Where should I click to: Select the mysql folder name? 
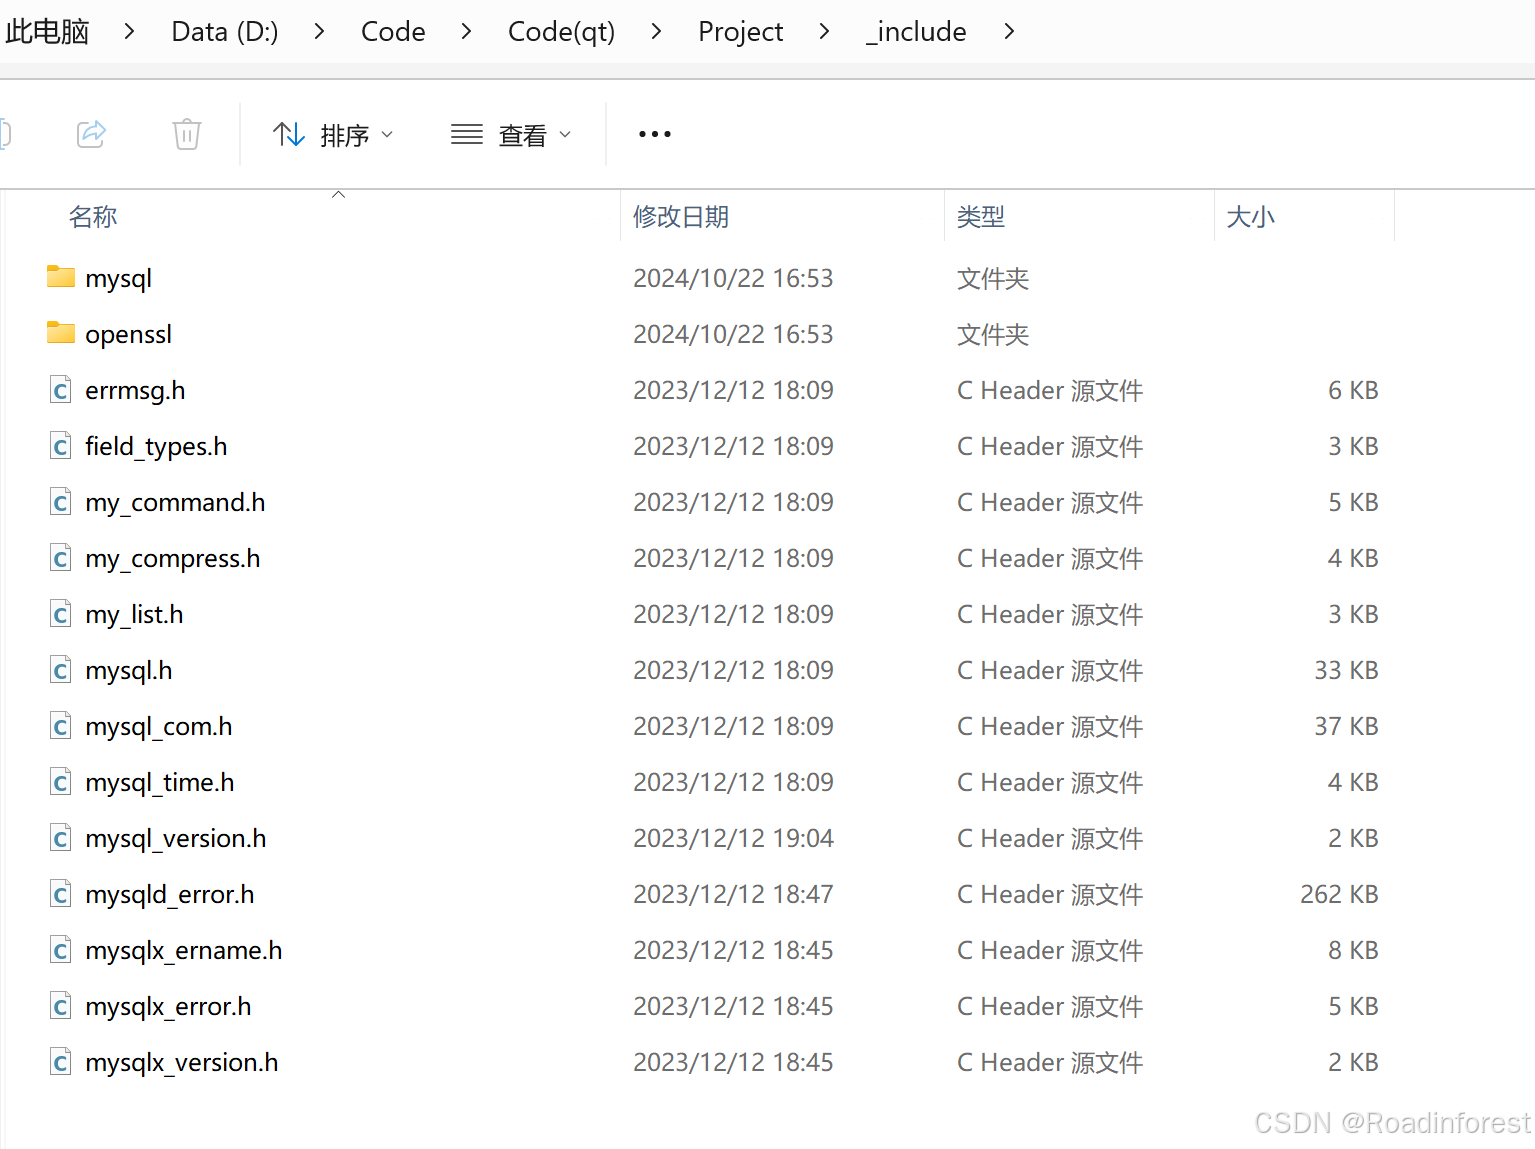click(x=119, y=279)
